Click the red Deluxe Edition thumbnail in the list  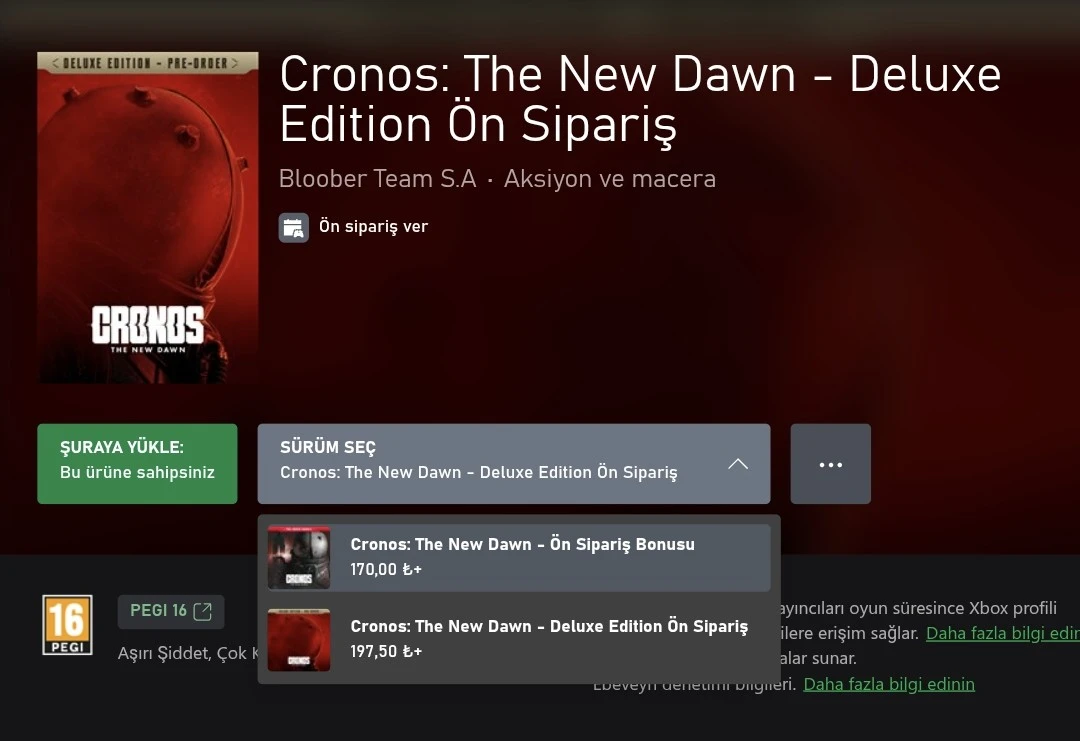(299, 640)
